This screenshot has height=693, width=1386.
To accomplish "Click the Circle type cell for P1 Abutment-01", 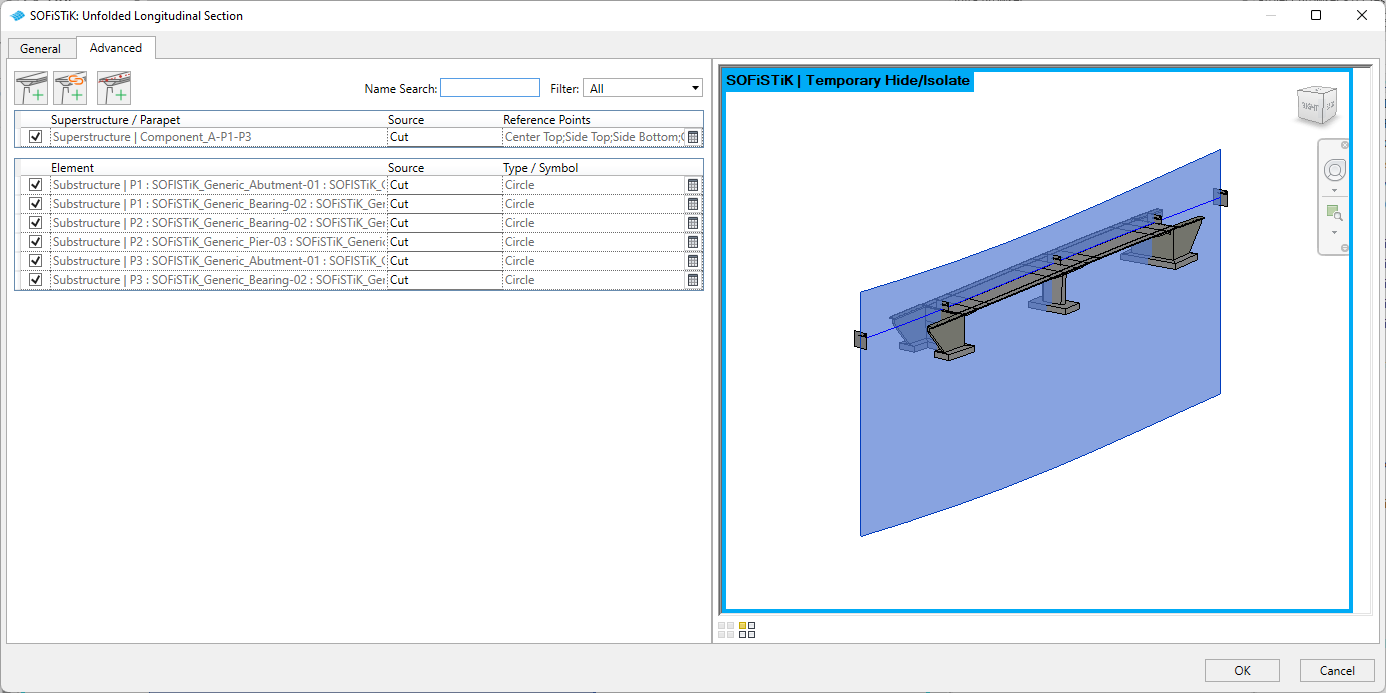I will pos(593,185).
